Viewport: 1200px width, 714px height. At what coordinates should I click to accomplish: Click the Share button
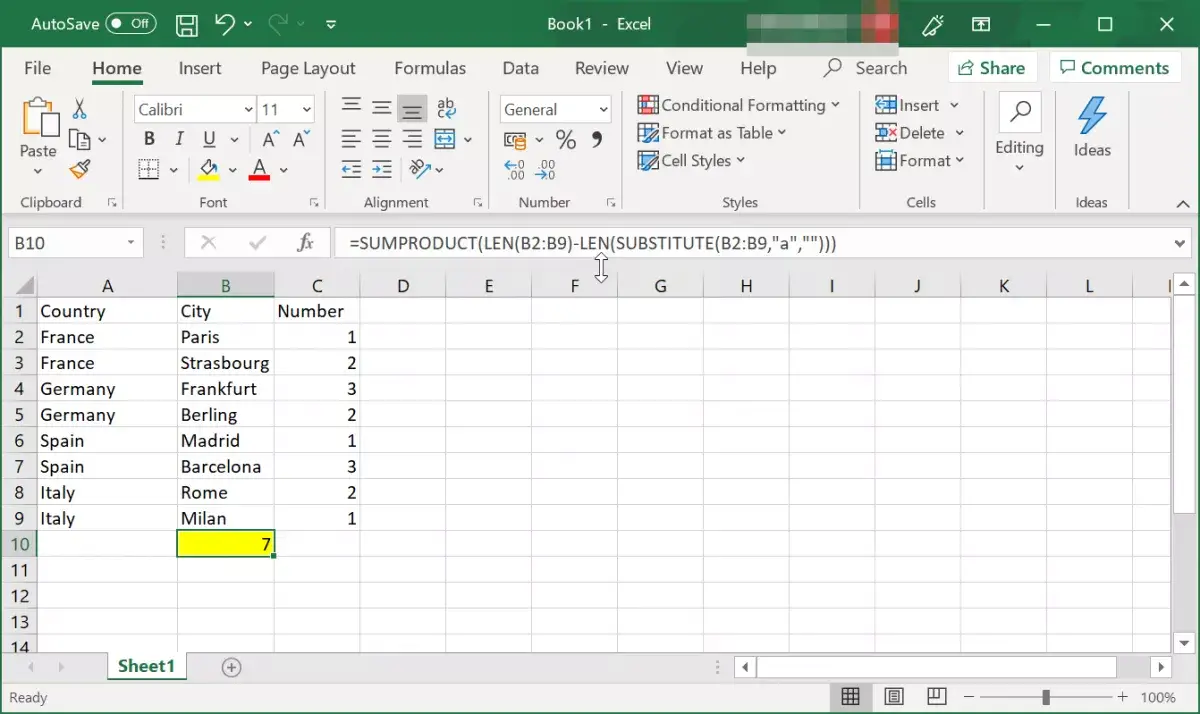coord(992,68)
